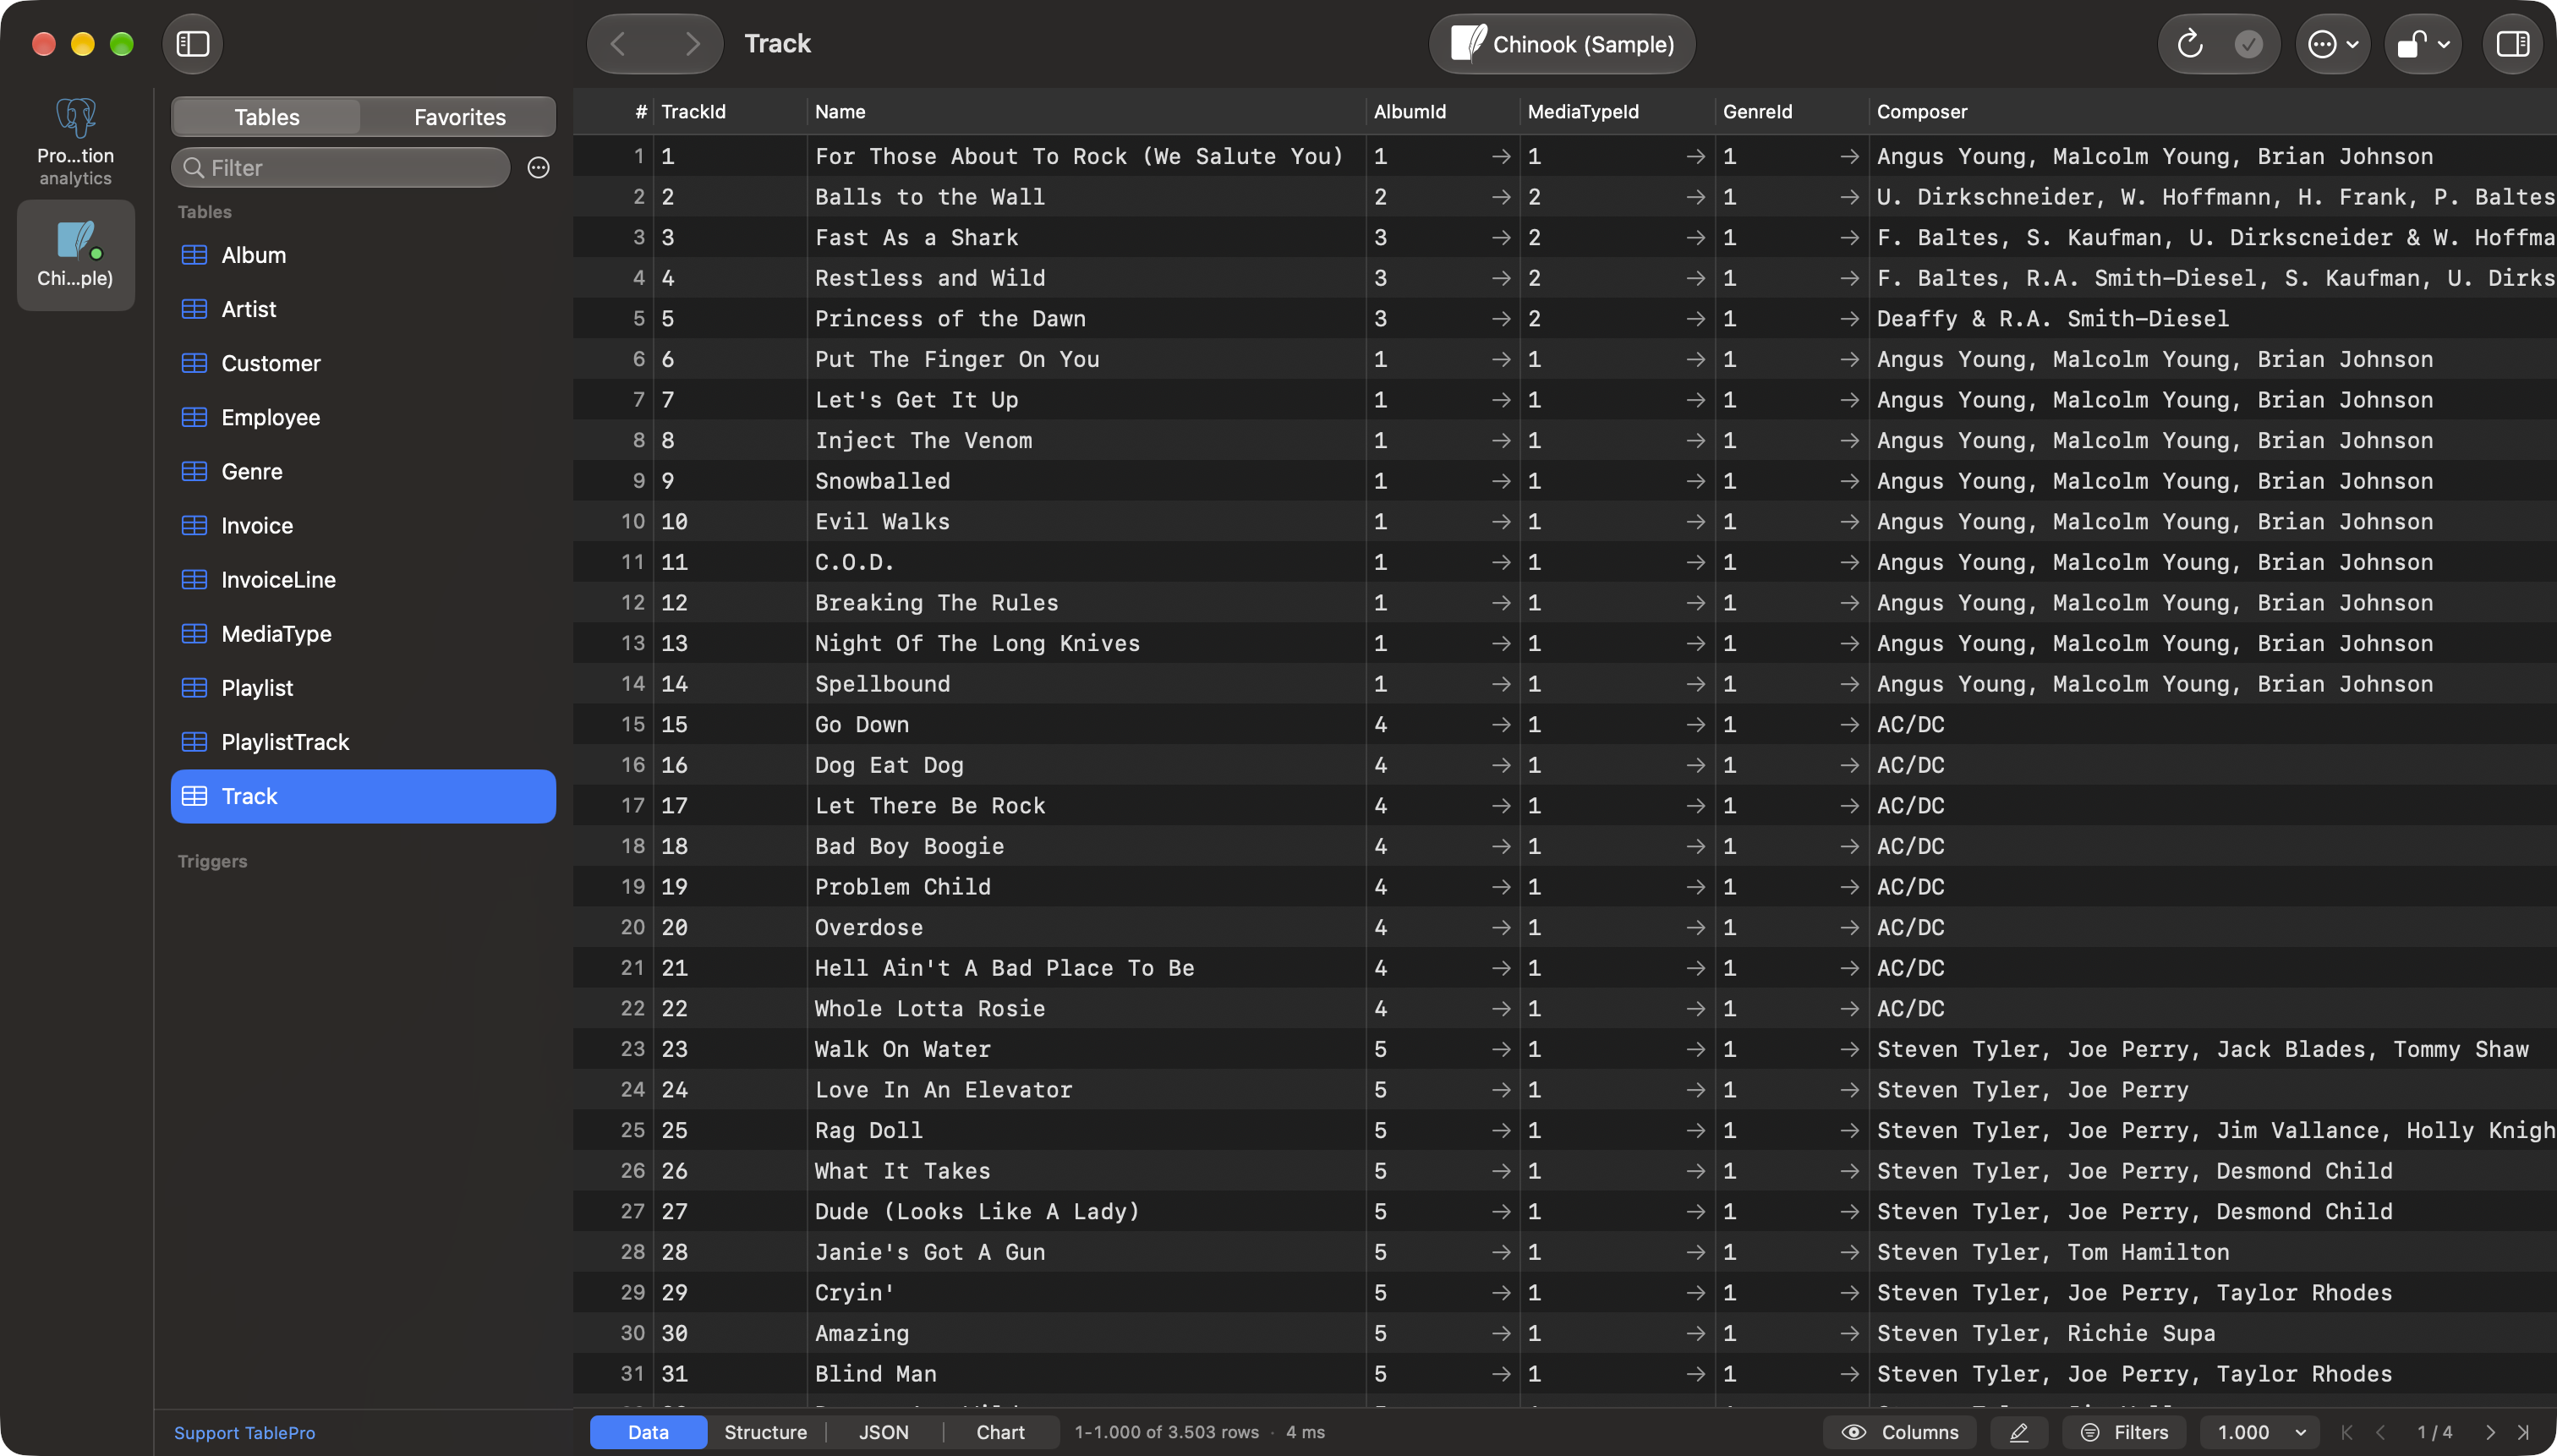The width and height of the screenshot is (2557, 1456).
Task: Switch to the Chart view tab
Action: click(1000, 1432)
